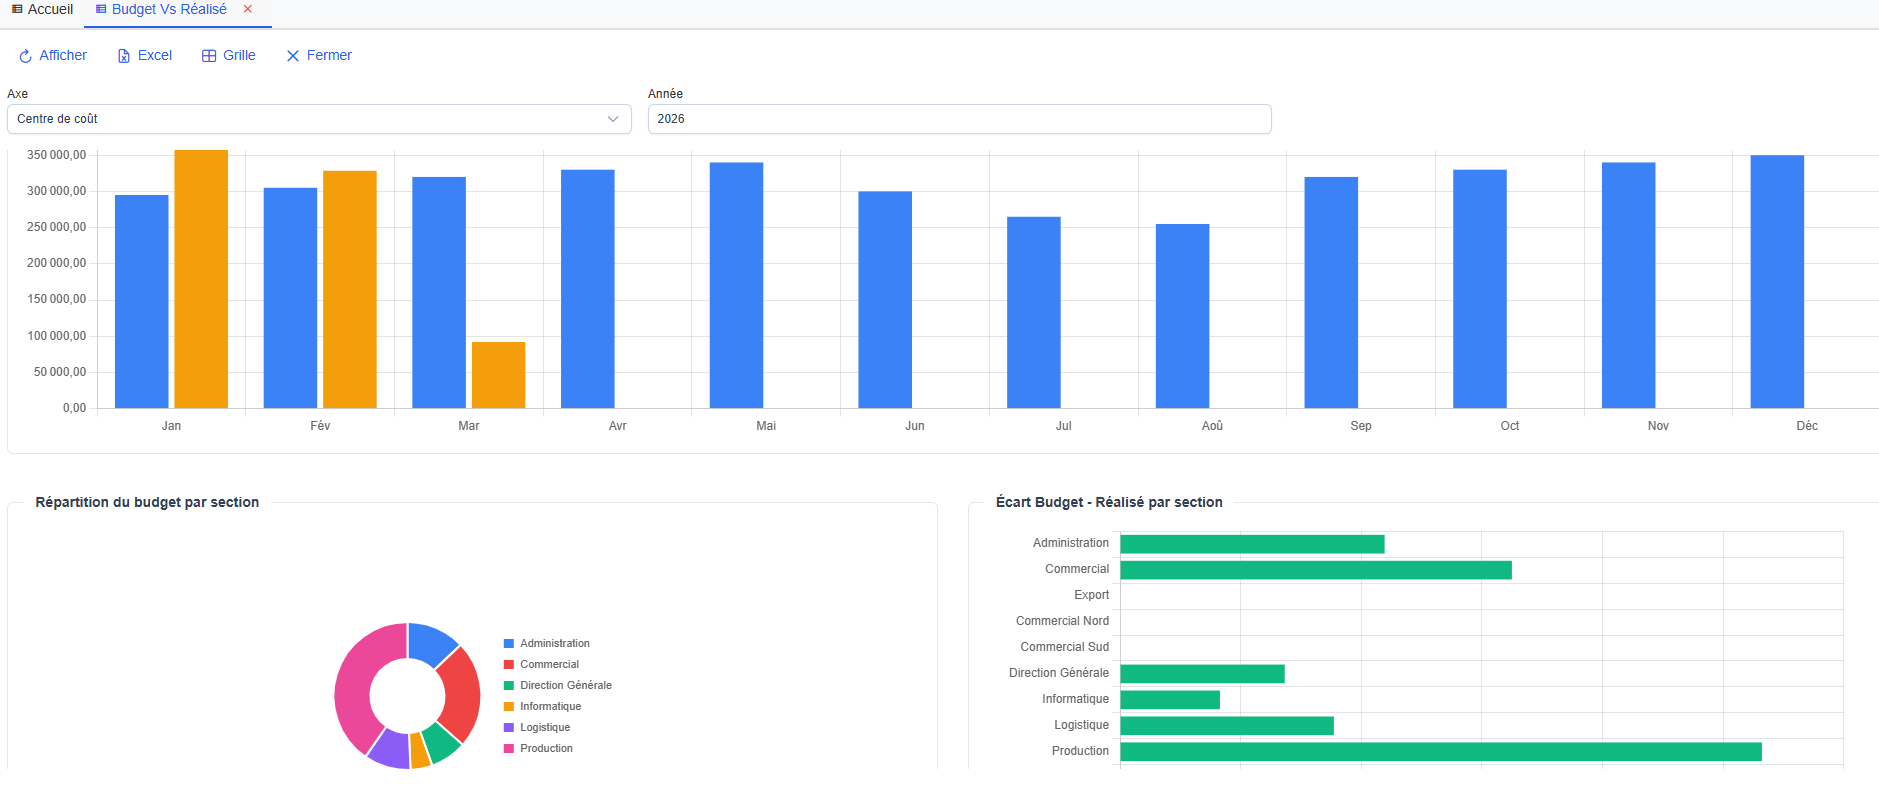Click the Excel export icon

pyautogui.click(x=124, y=56)
